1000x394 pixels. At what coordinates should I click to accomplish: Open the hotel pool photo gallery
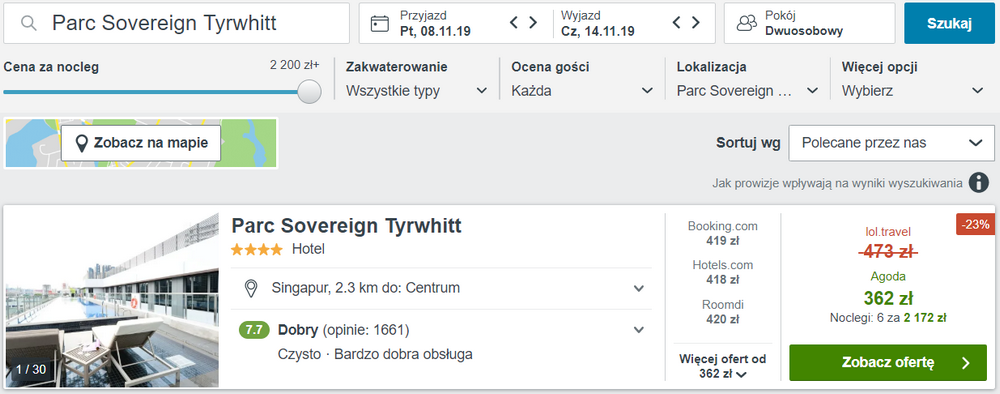(112, 300)
